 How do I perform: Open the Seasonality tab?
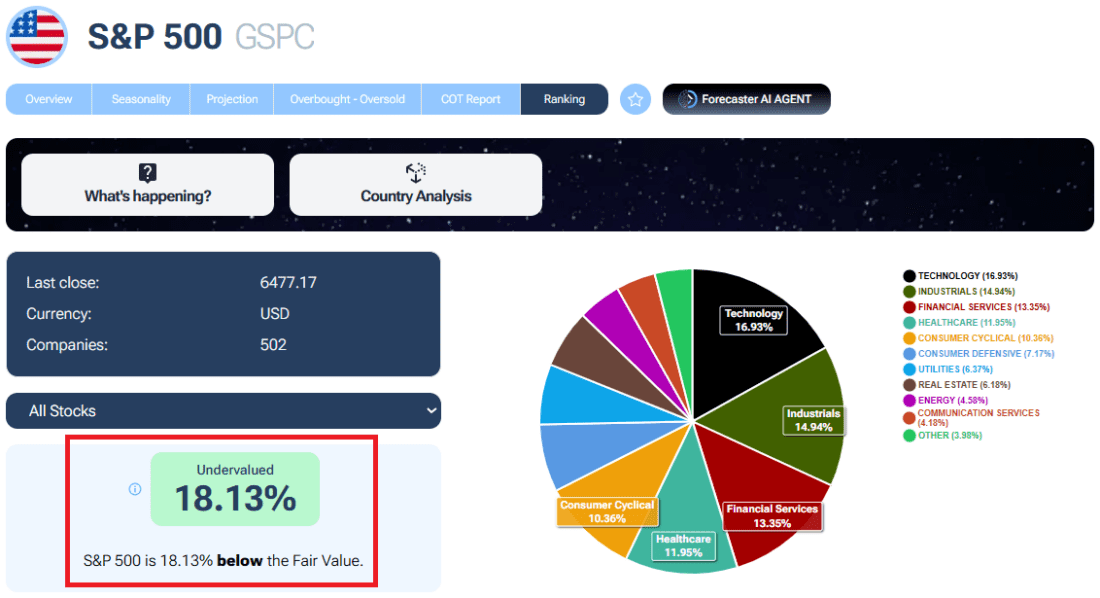tap(141, 99)
